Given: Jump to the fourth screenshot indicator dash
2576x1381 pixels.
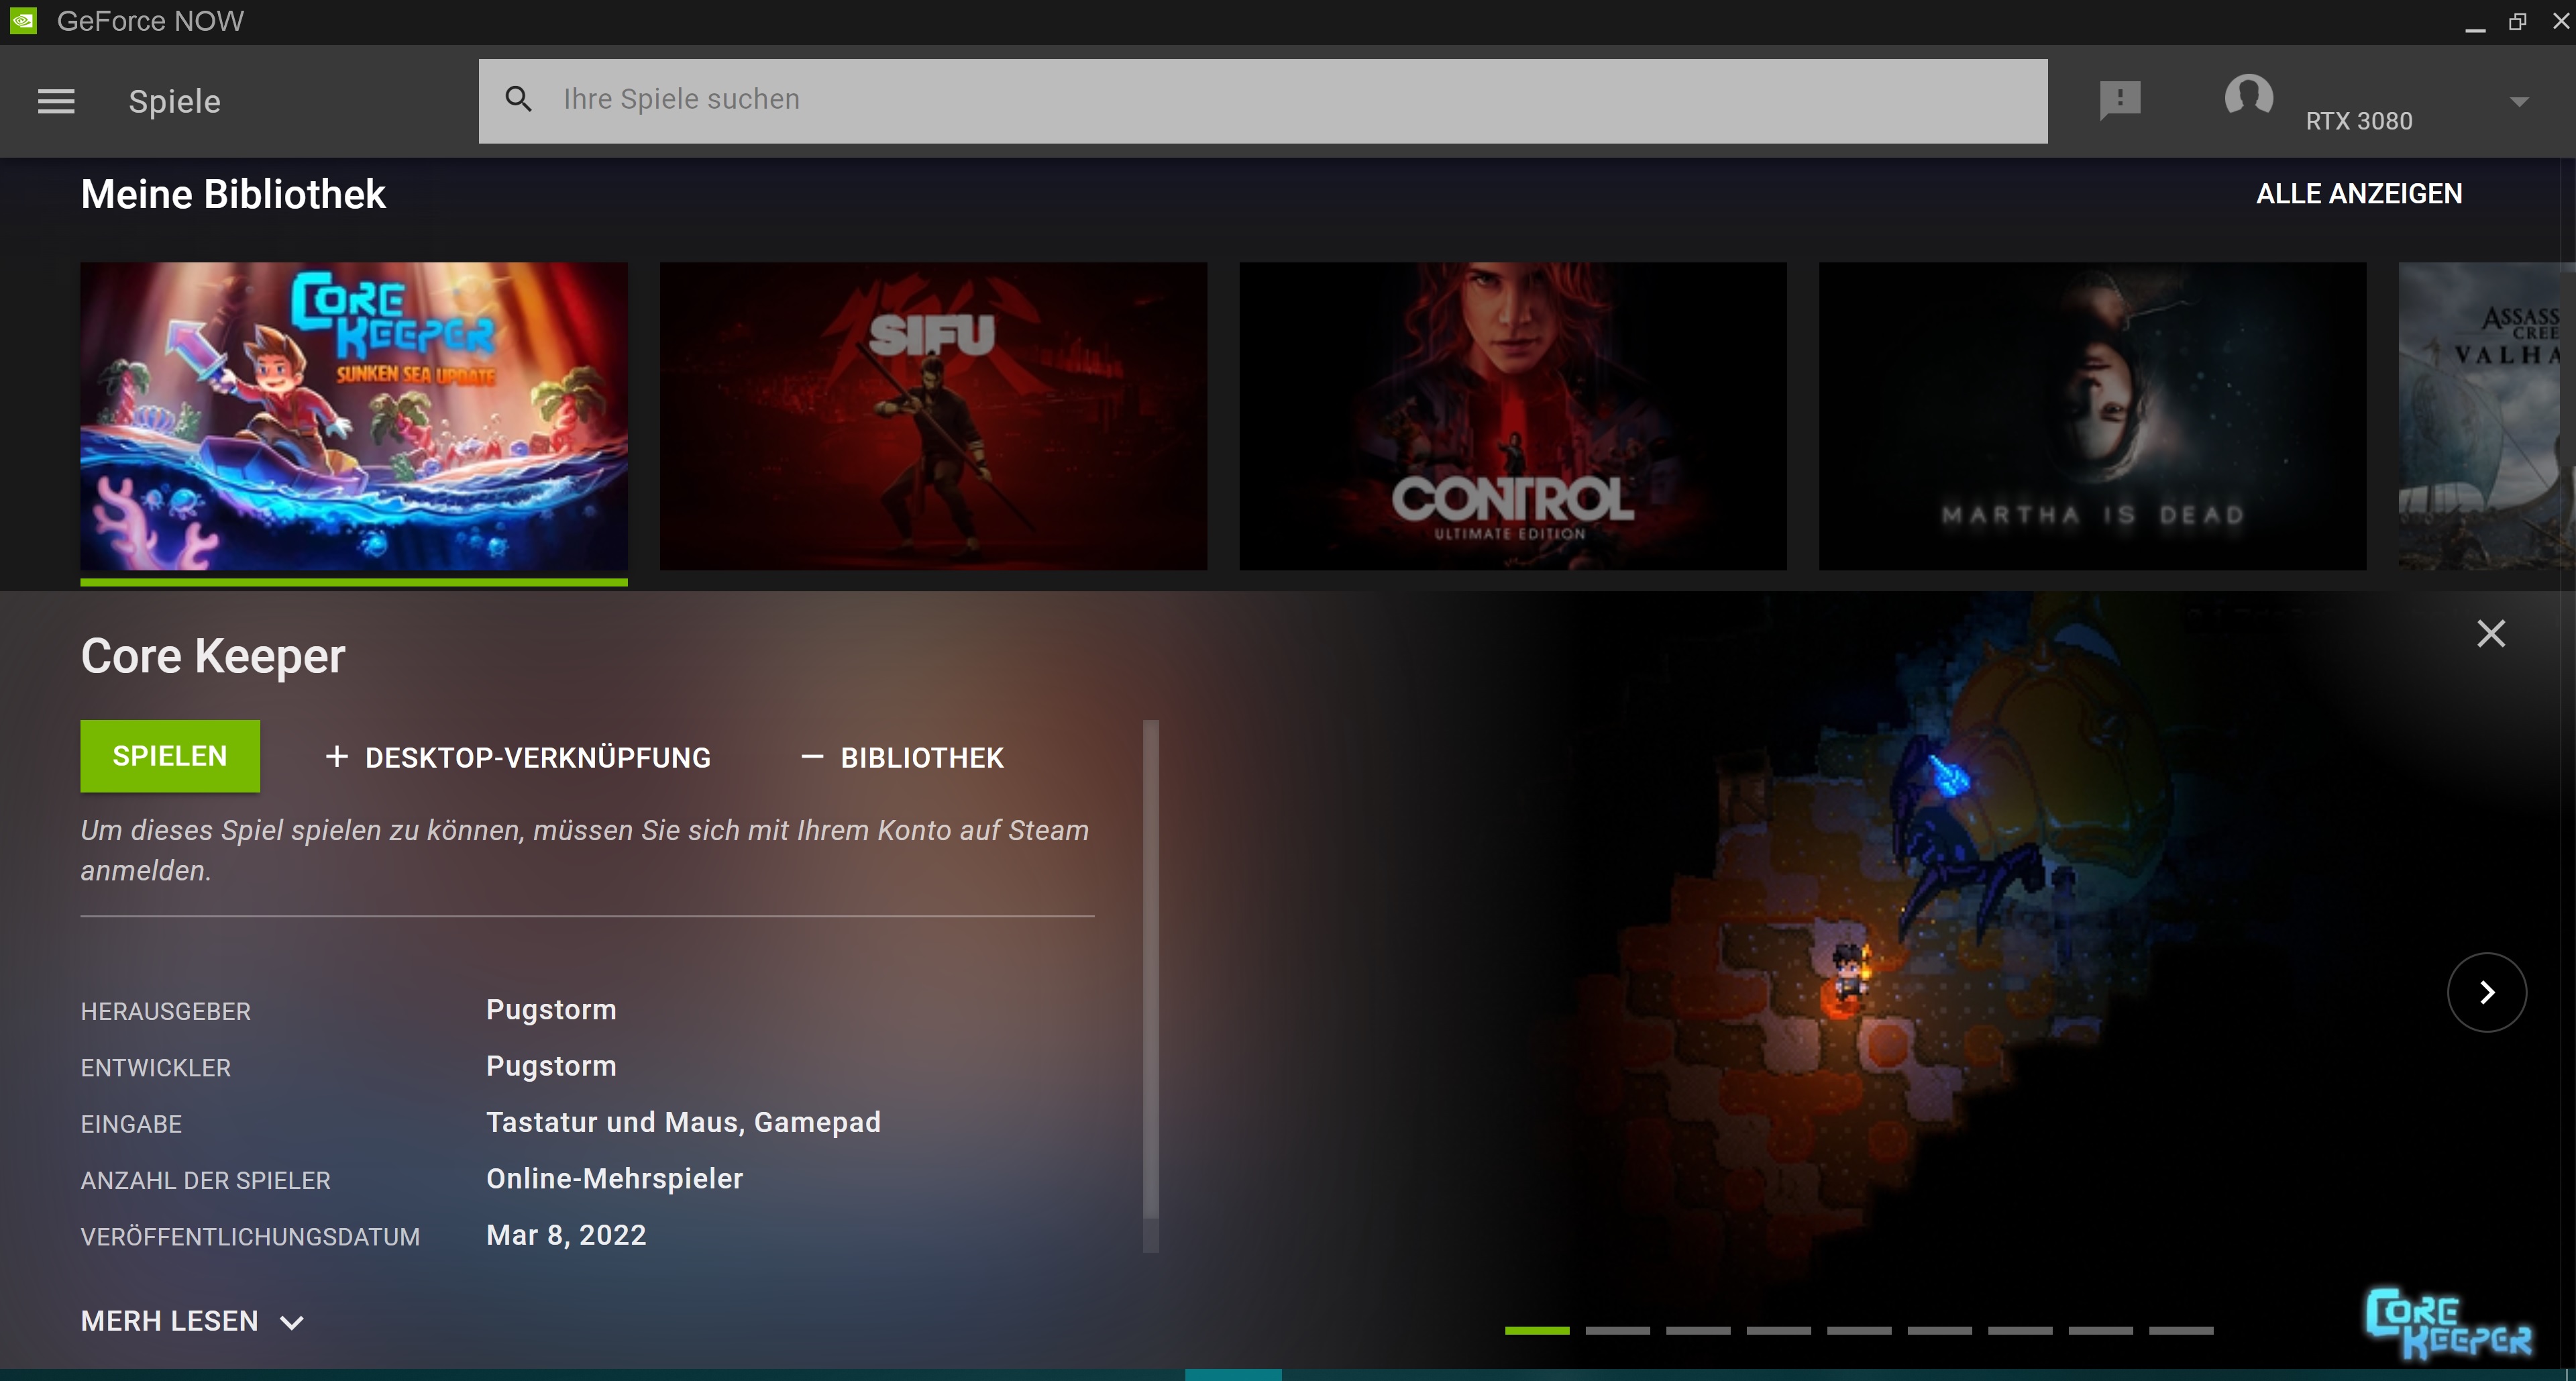Looking at the screenshot, I should click(x=1778, y=1330).
